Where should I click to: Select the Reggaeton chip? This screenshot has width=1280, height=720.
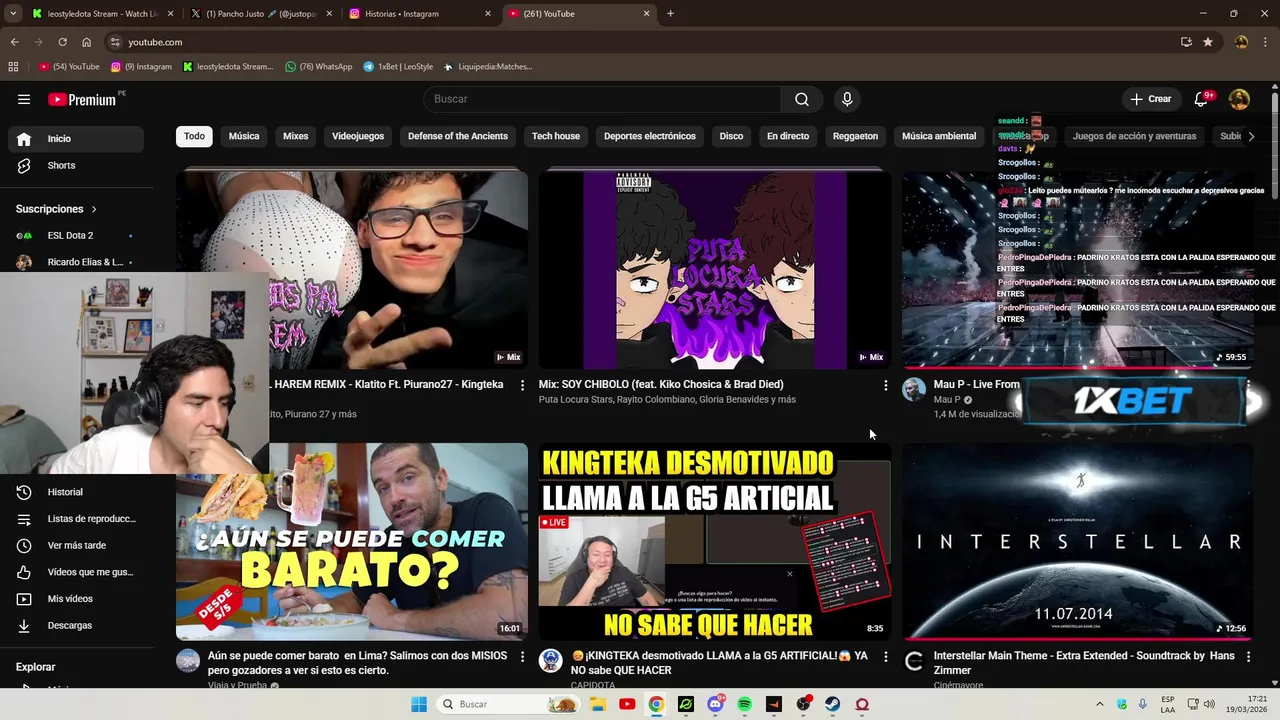pyautogui.click(x=855, y=136)
